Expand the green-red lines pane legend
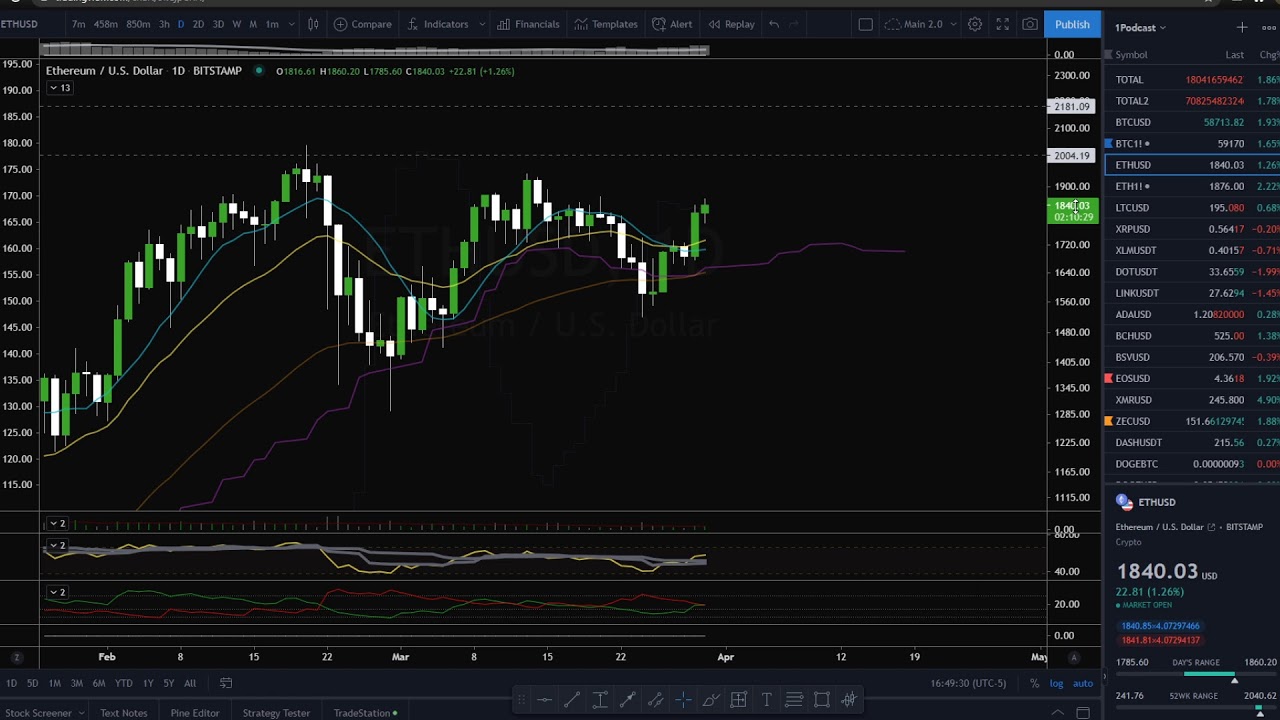Viewport: 1280px width, 720px height. (57, 592)
